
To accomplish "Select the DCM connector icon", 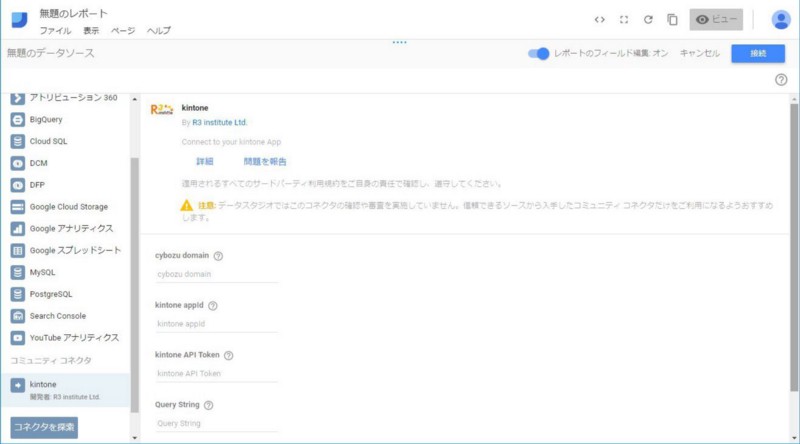I will (x=17, y=163).
